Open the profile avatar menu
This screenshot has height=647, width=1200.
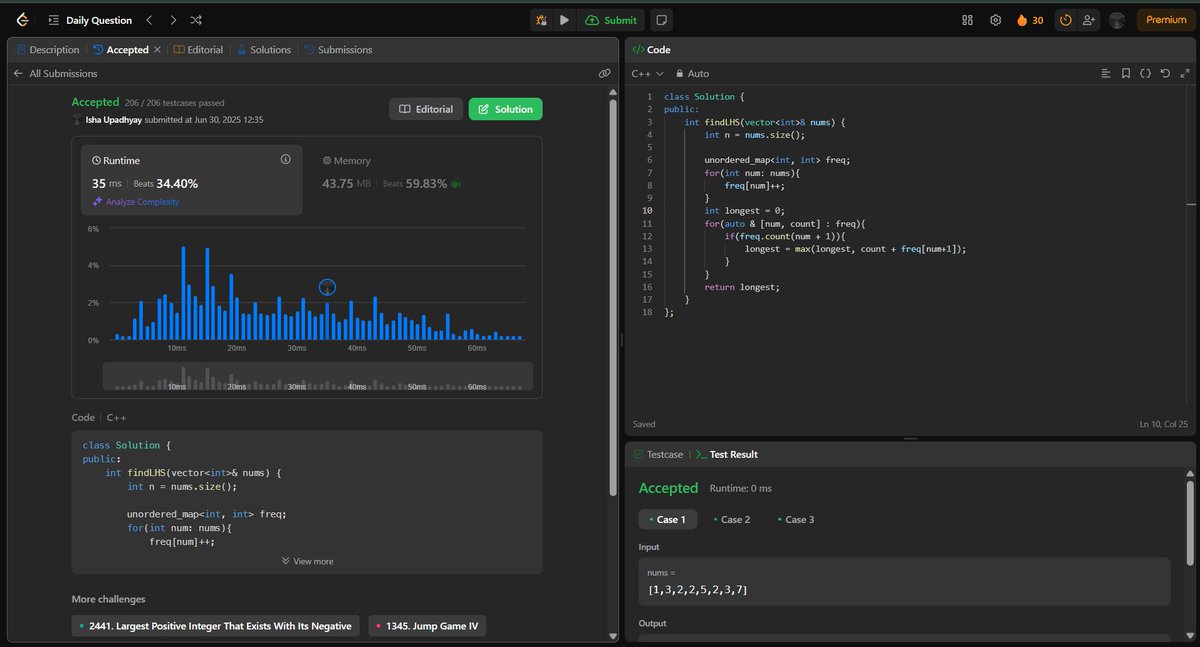coord(1117,20)
